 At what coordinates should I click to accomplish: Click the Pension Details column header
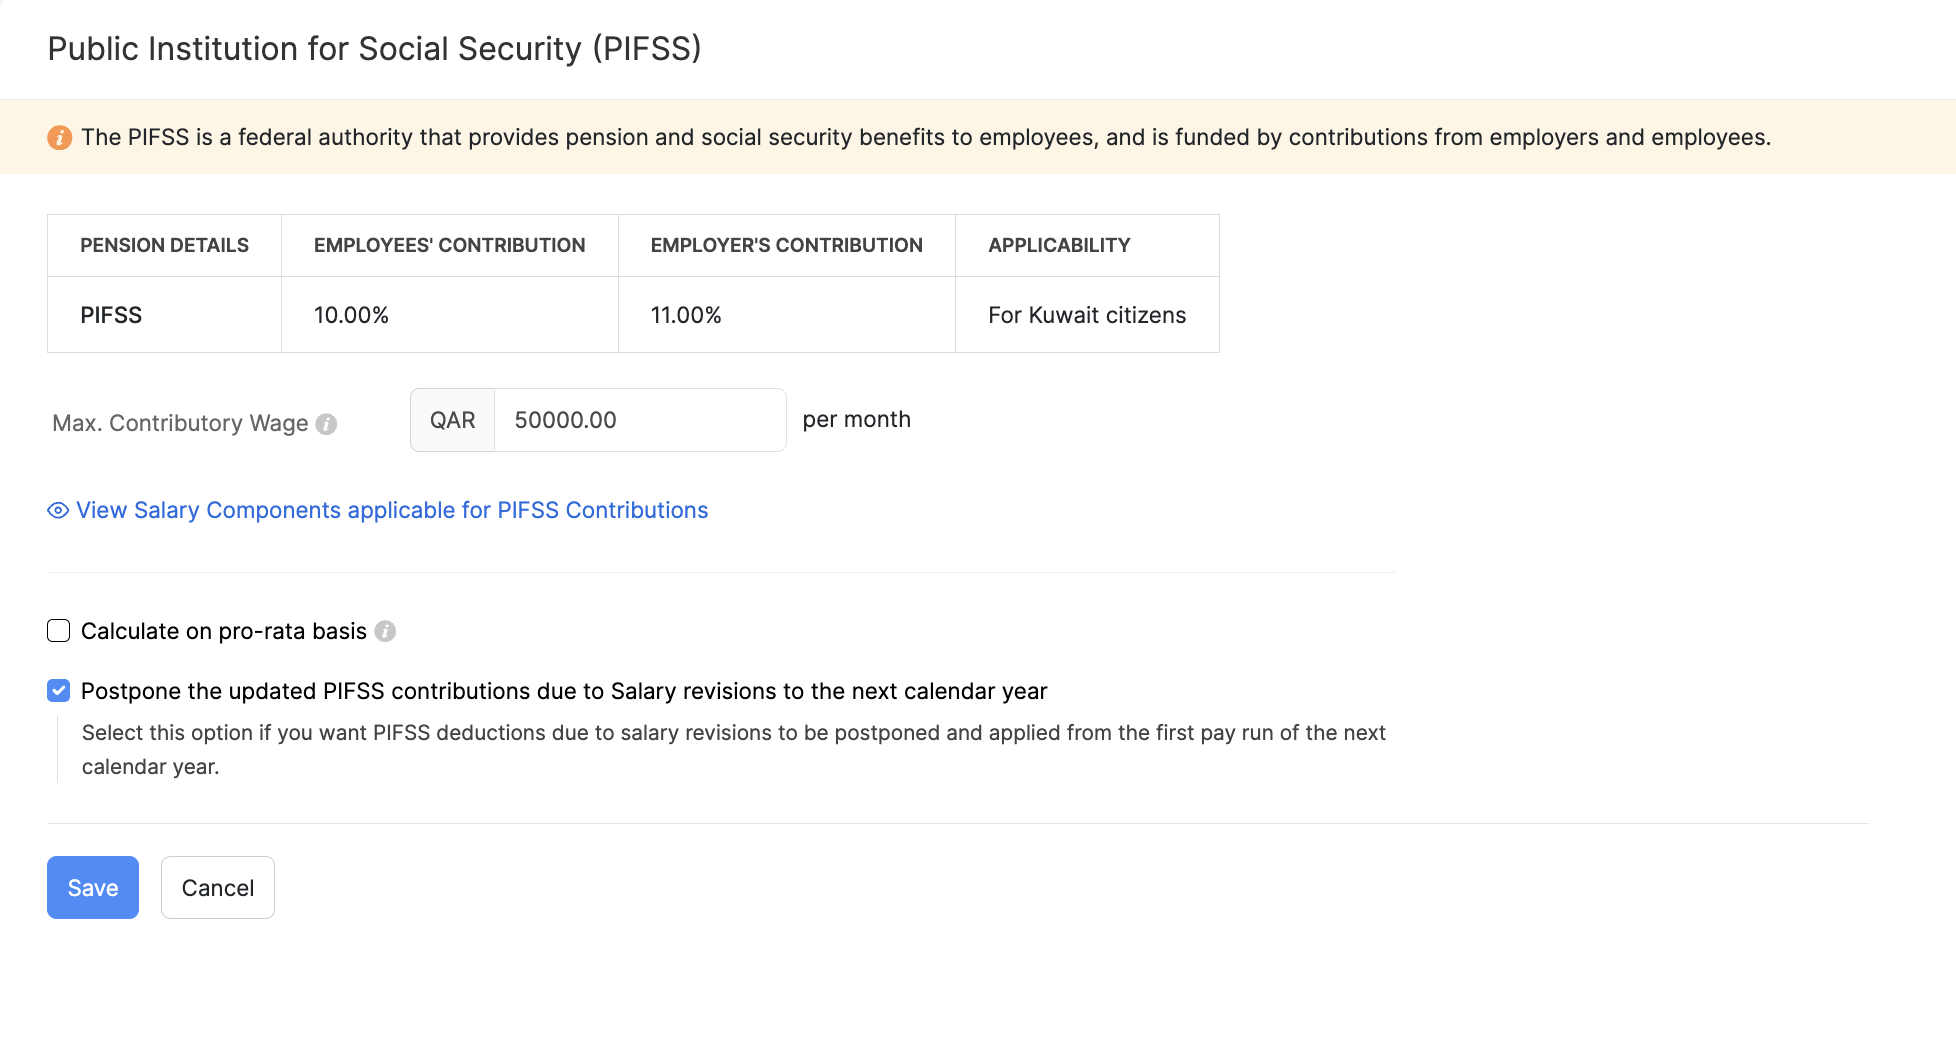pyautogui.click(x=164, y=246)
